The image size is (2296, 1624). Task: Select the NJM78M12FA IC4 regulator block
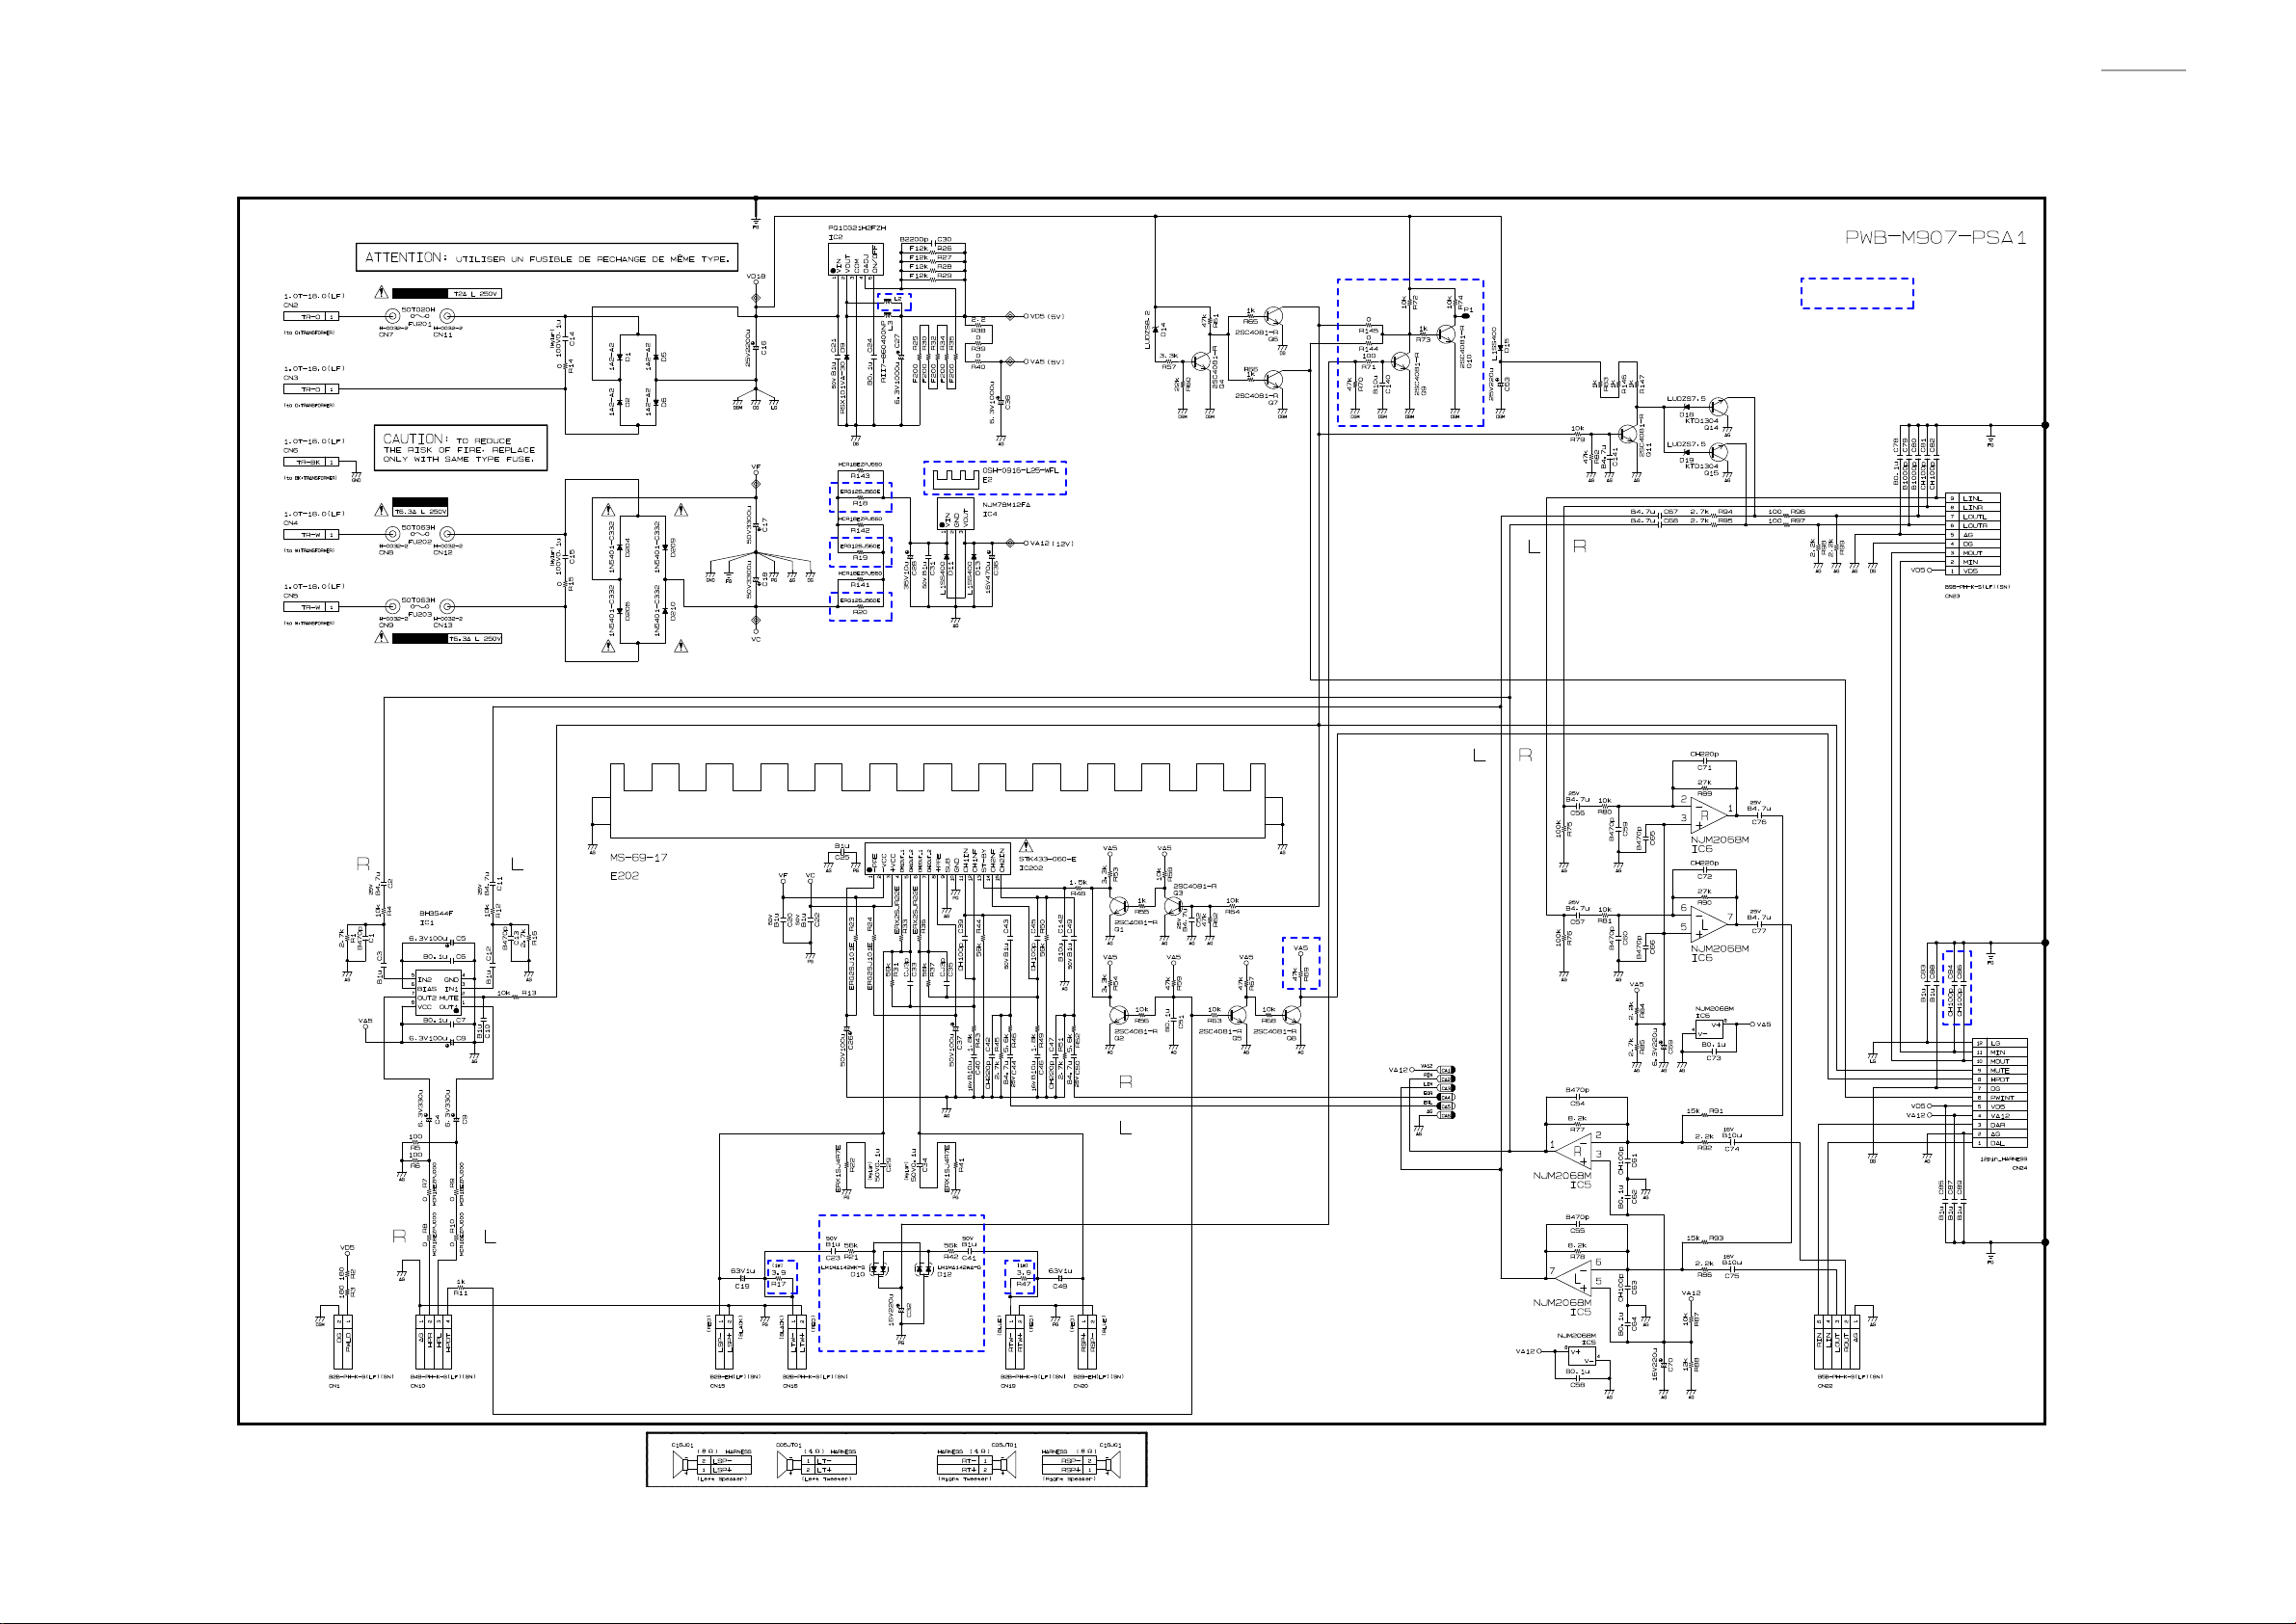click(x=955, y=515)
